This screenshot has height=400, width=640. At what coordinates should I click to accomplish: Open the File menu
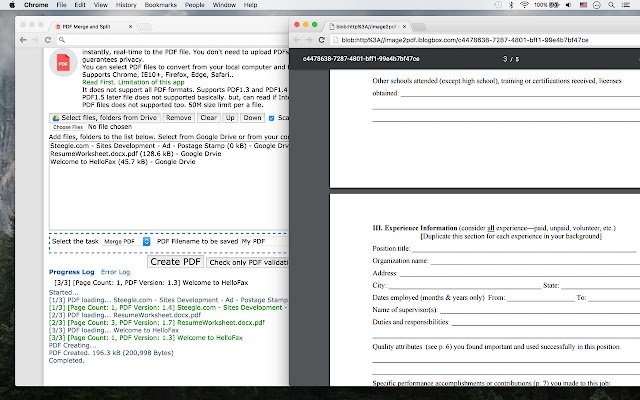pyautogui.click(x=61, y=5)
